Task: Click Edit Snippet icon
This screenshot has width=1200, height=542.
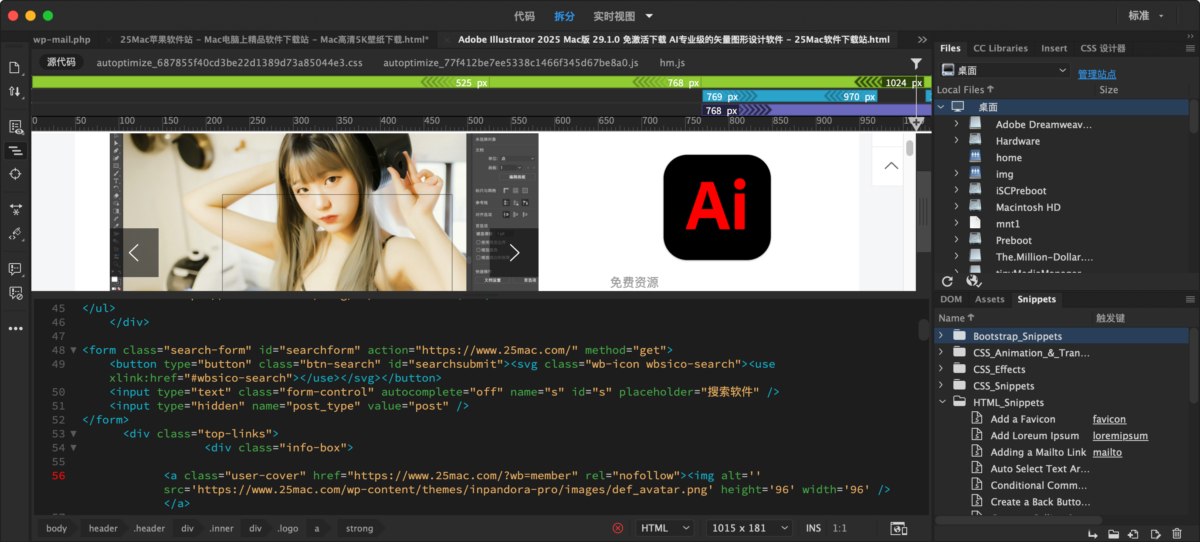Action: [x=1154, y=534]
